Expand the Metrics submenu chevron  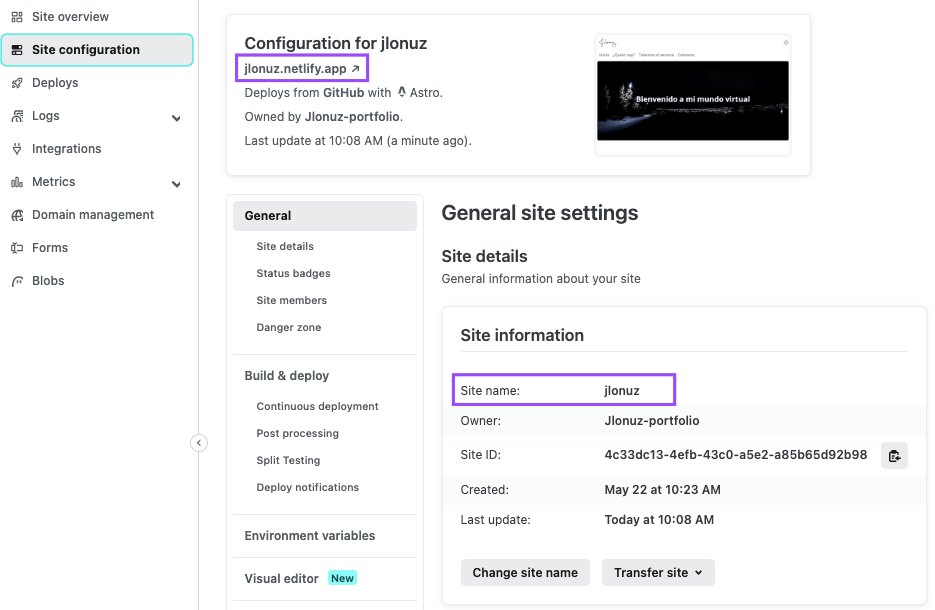coord(176,184)
